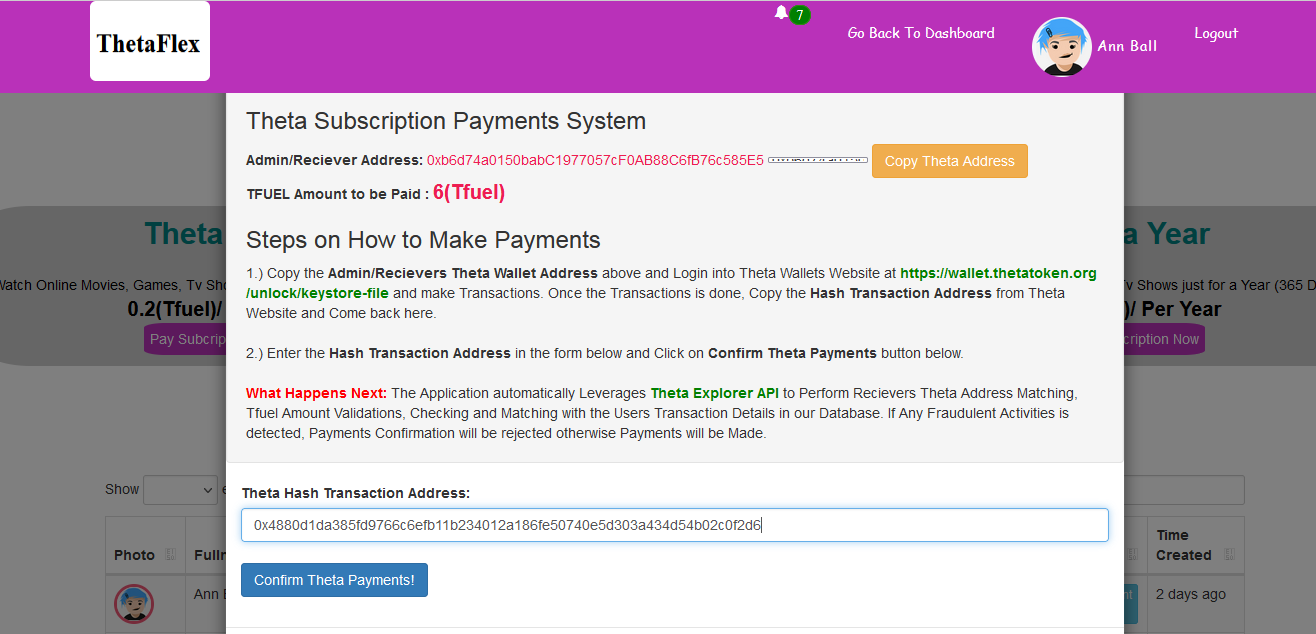This screenshot has width=1316, height=634.
Task: Copy Theta Address button
Action: (950, 161)
